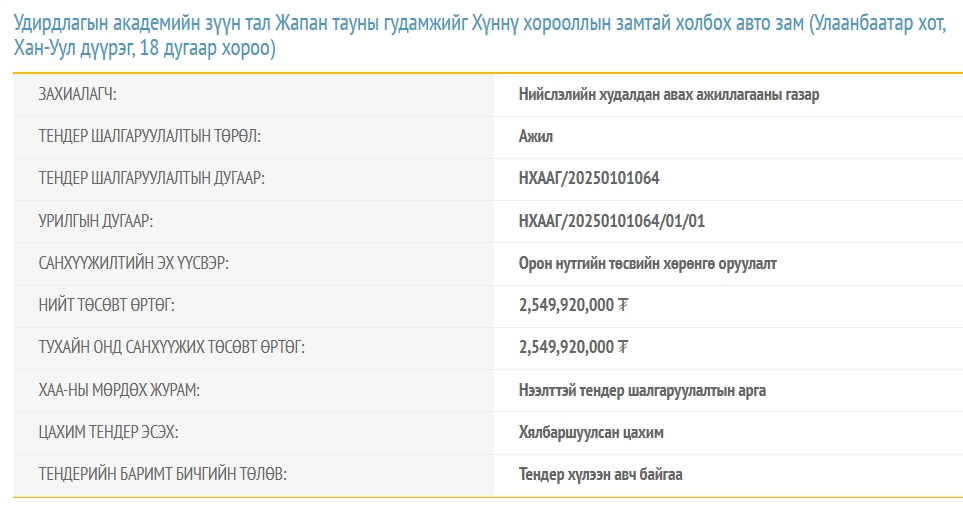Click the ТЕНДЕР ШАЛГАРУУЛАЛТЫН ТӨРӨЛ label
The width and height of the screenshot is (963, 512).
pos(155,137)
